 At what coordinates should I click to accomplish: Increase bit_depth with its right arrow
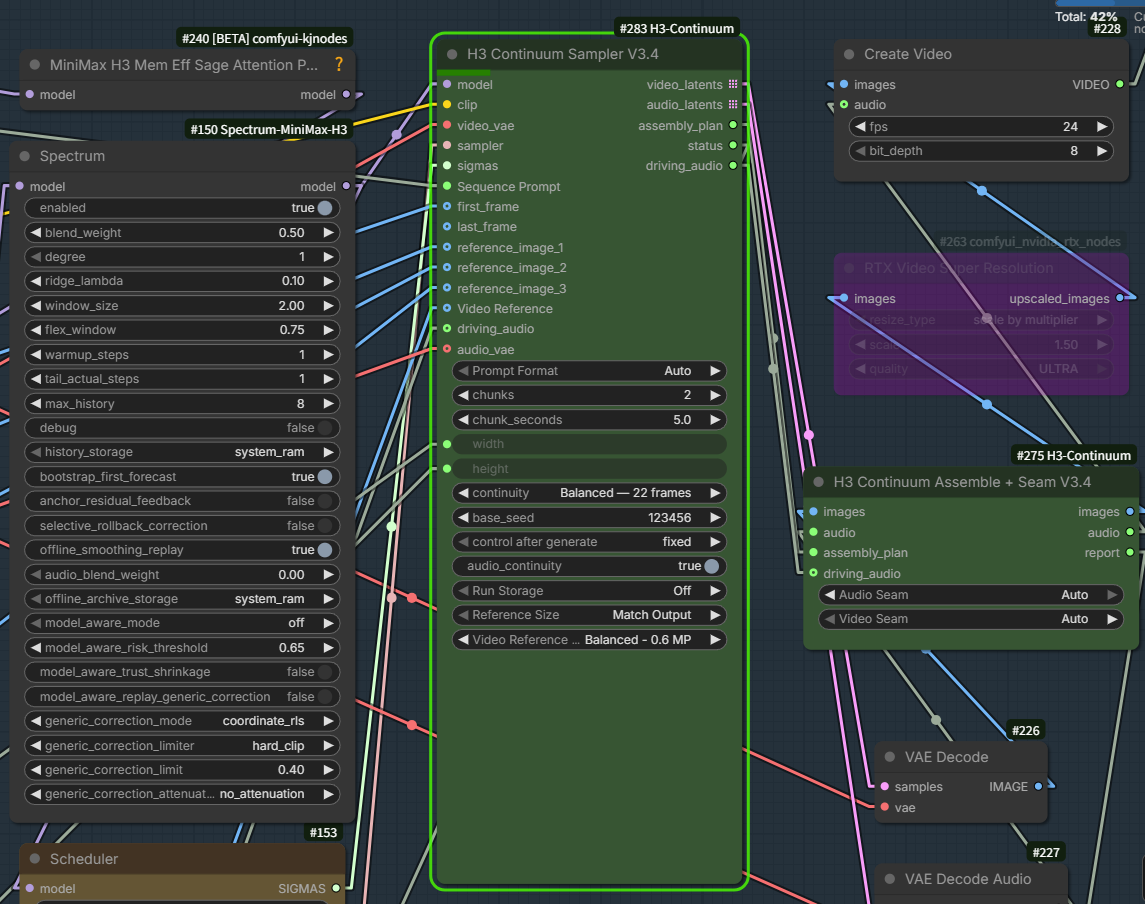[1102, 151]
